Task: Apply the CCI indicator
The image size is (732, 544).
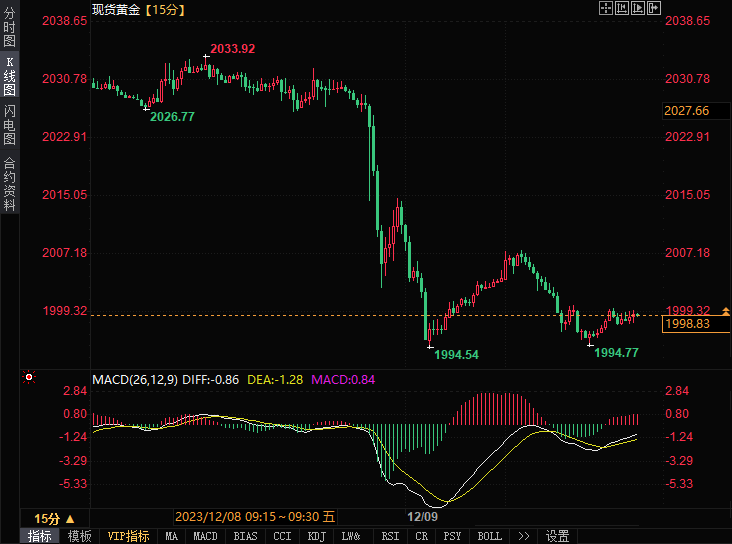Action: pyautogui.click(x=282, y=536)
